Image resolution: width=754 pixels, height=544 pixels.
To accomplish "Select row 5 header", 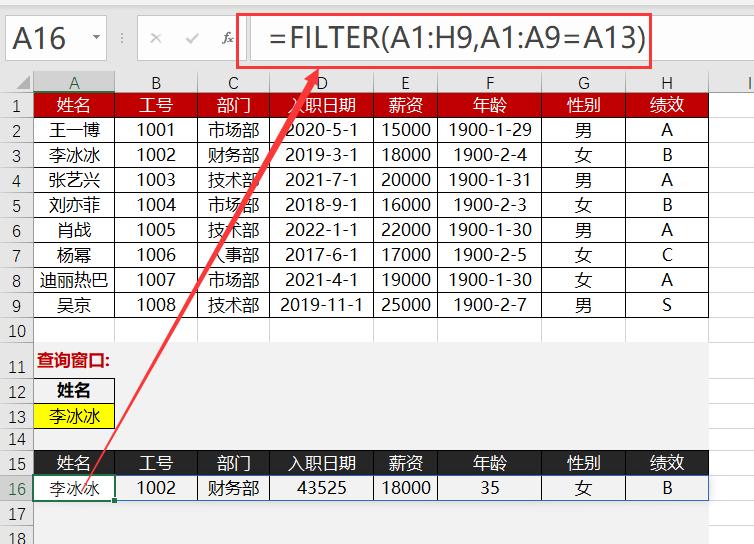I will click(x=16, y=205).
